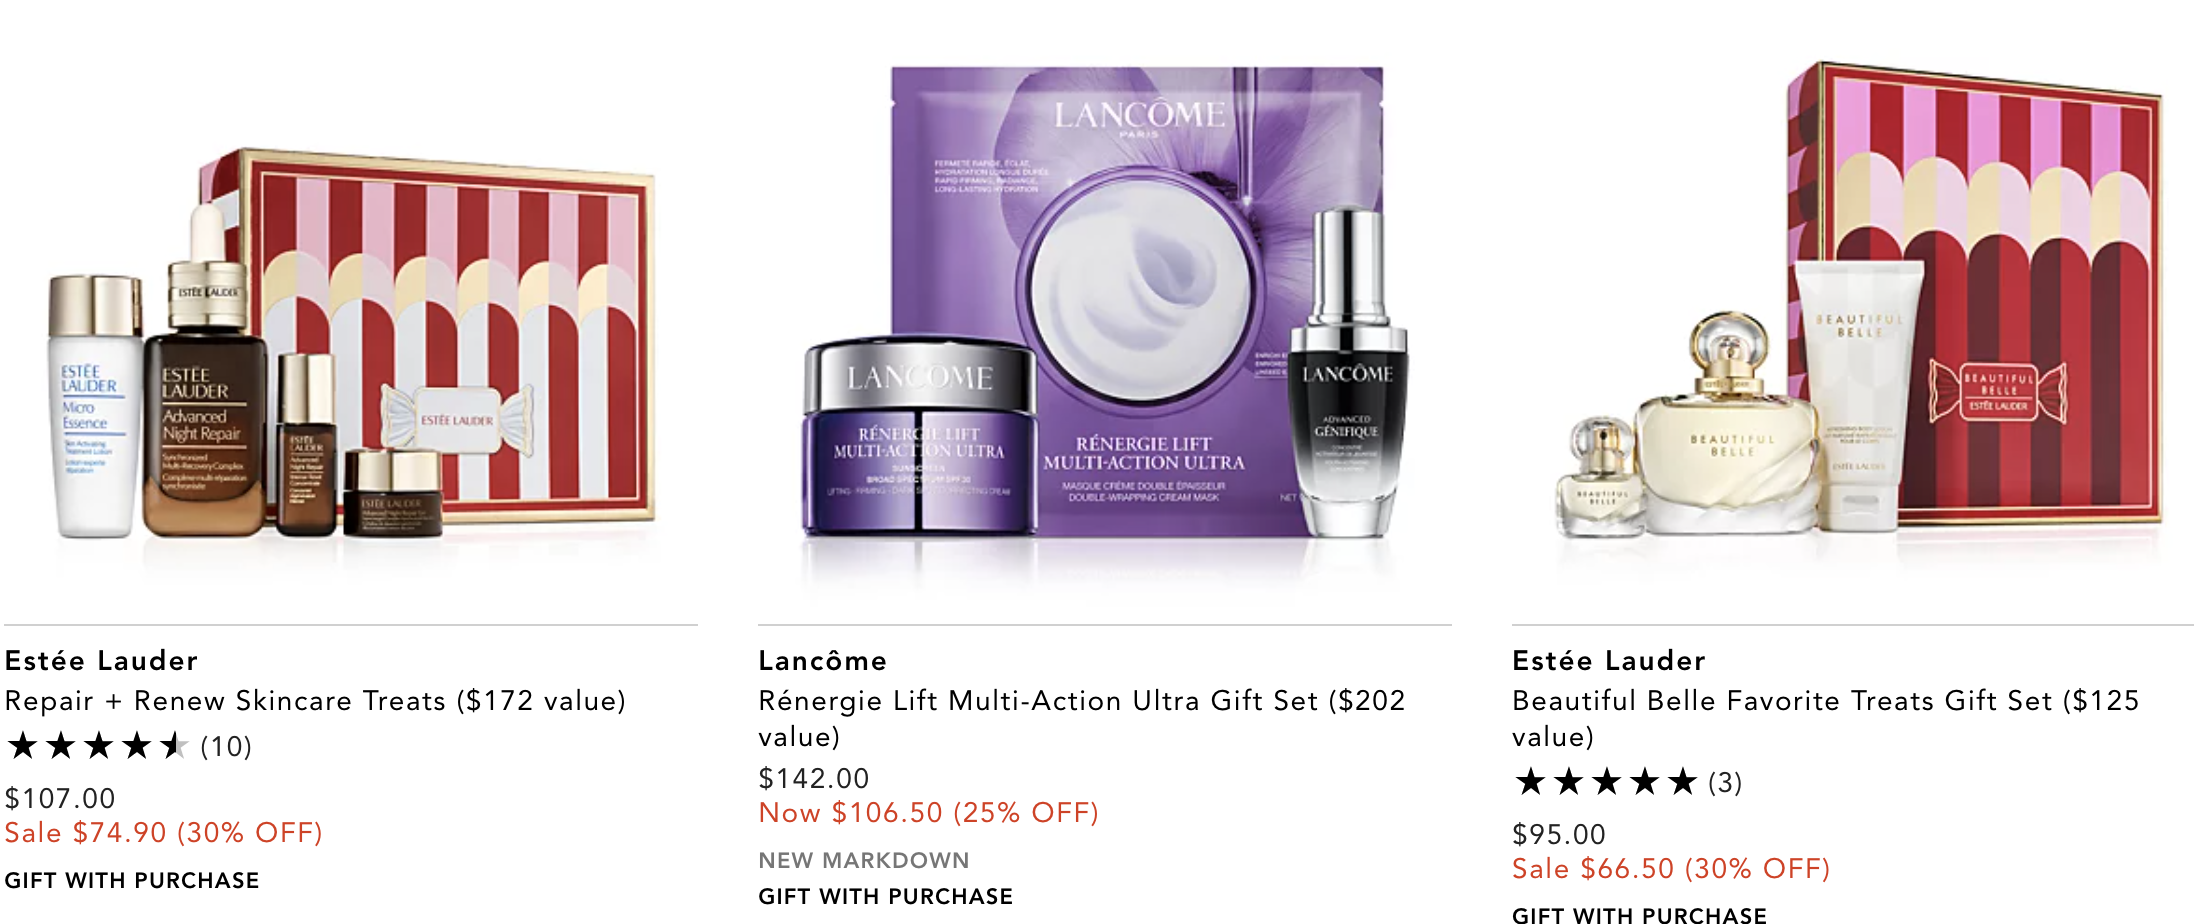
Task: Open the star rating for Repair + Renew
Action: coord(97,746)
